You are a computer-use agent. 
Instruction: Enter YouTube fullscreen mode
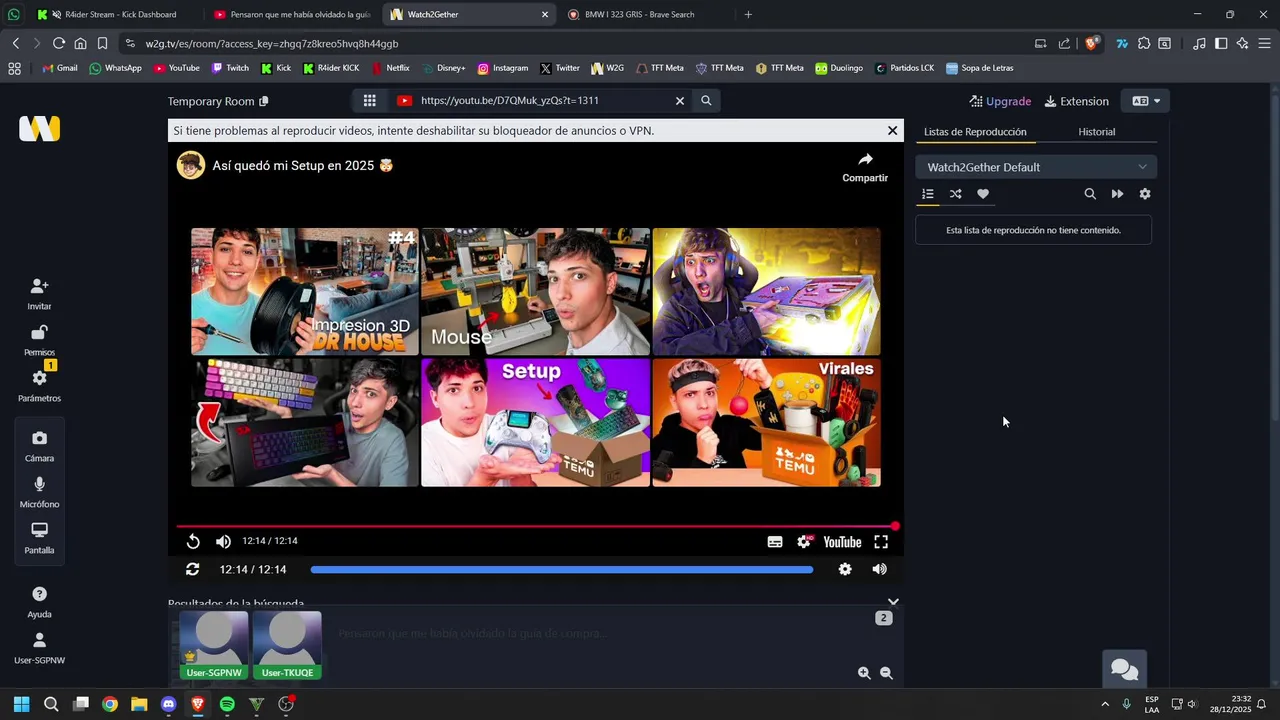coord(881,541)
